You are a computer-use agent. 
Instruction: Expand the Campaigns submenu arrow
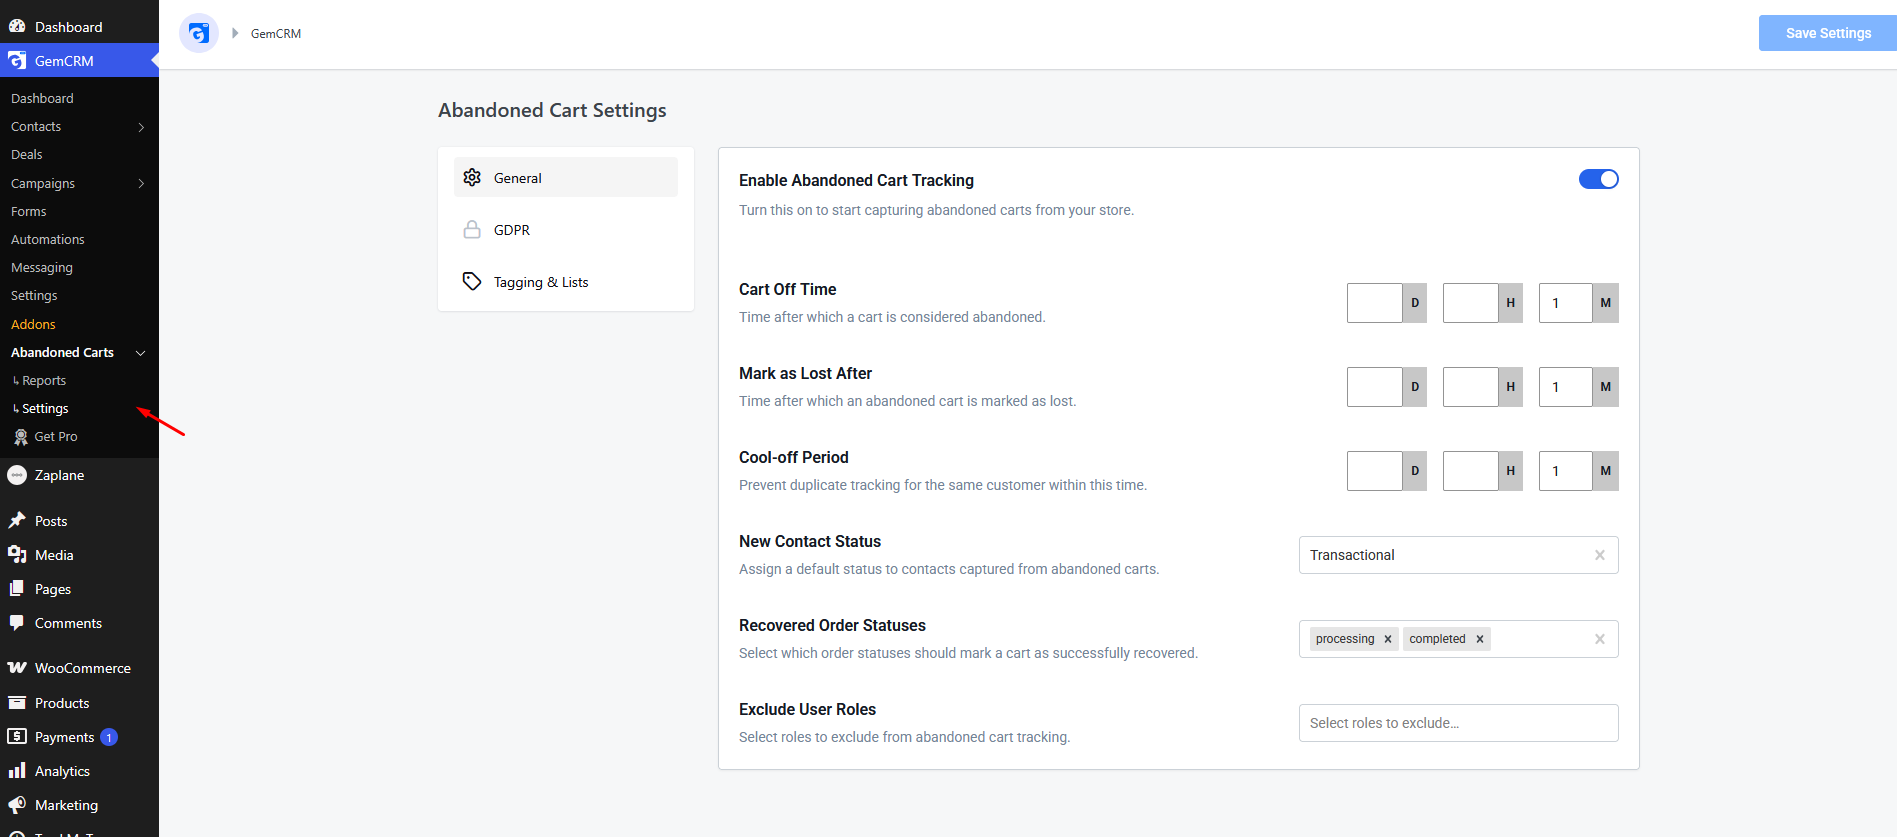coord(141,184)
